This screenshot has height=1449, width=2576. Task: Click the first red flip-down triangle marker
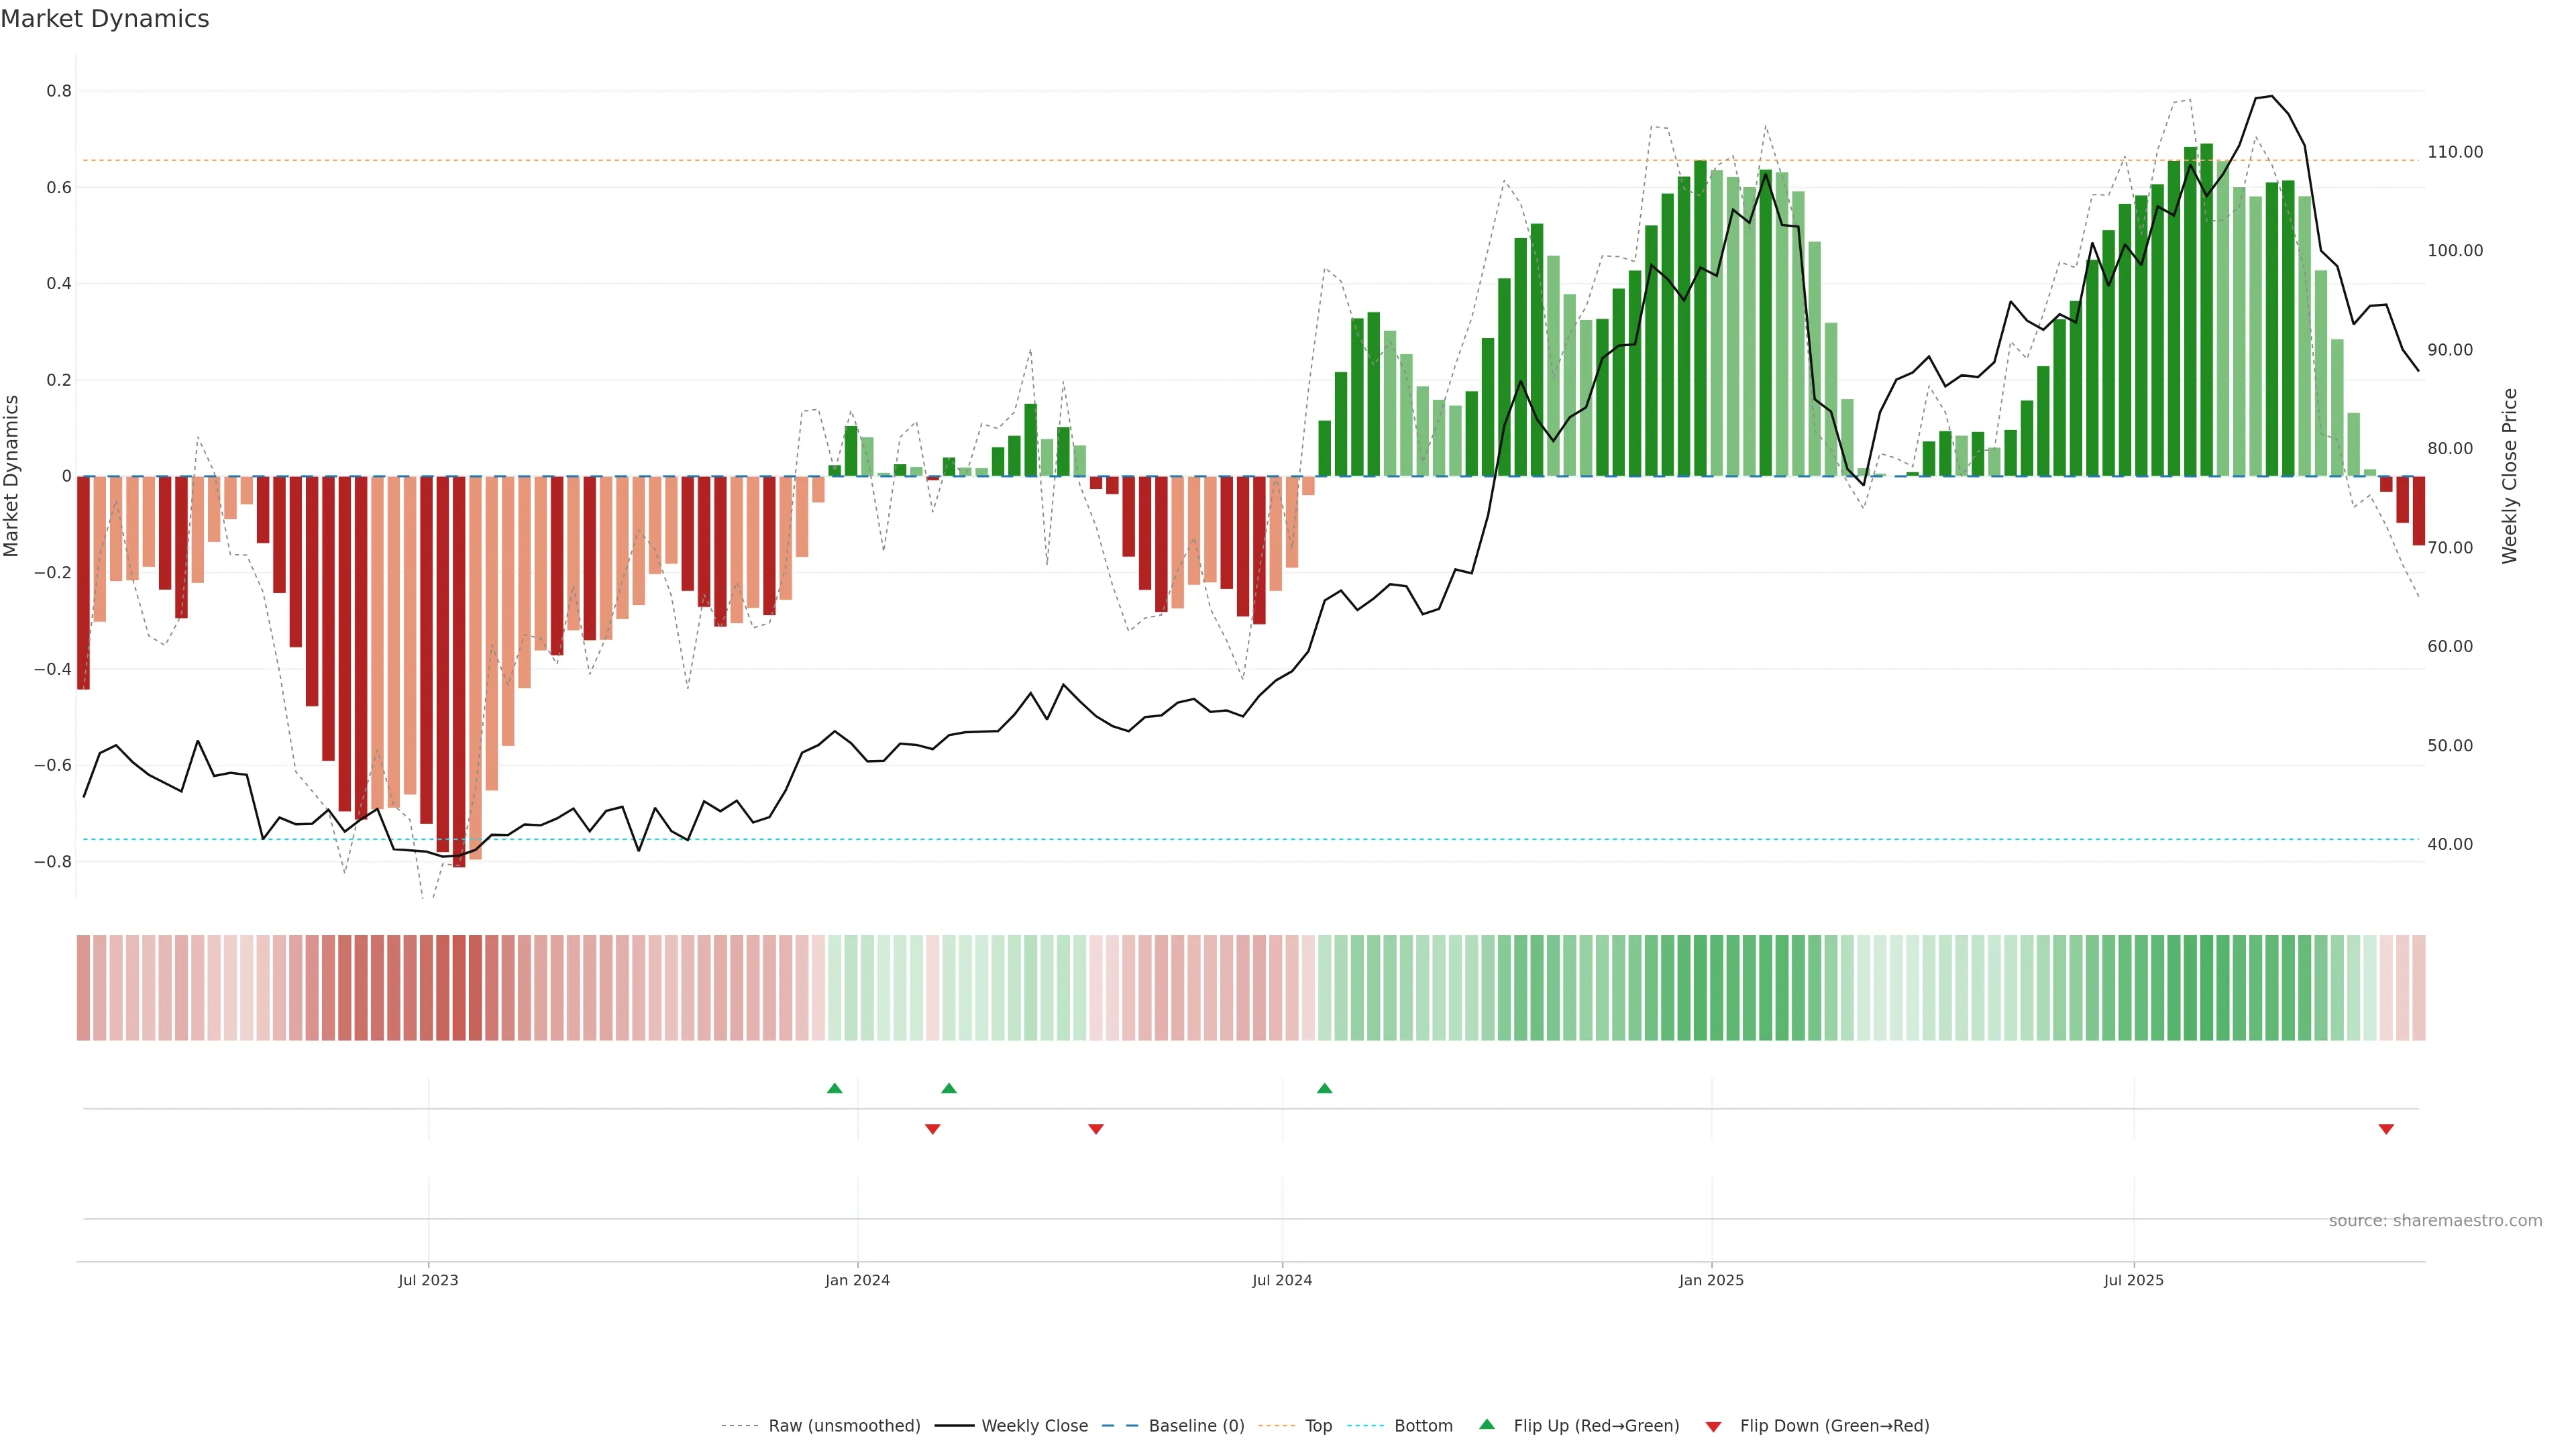[932, 1129]
